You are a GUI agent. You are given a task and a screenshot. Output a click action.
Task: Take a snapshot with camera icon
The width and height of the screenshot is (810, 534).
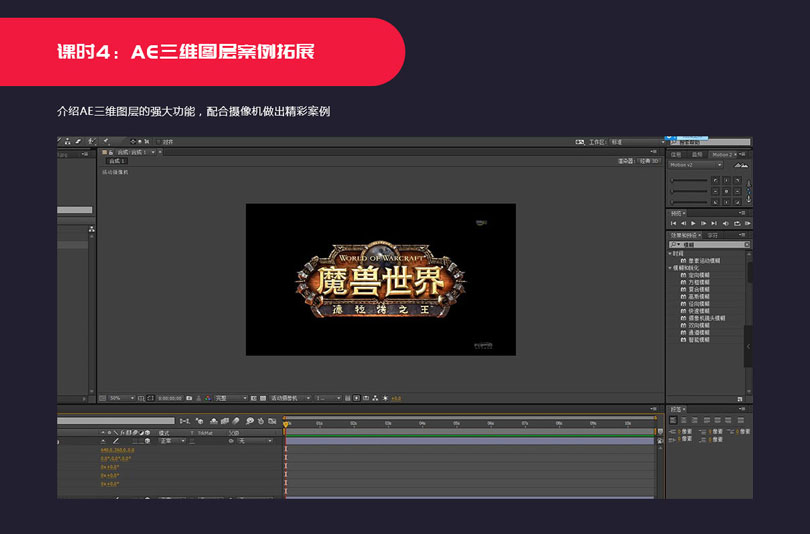(189, 398)
